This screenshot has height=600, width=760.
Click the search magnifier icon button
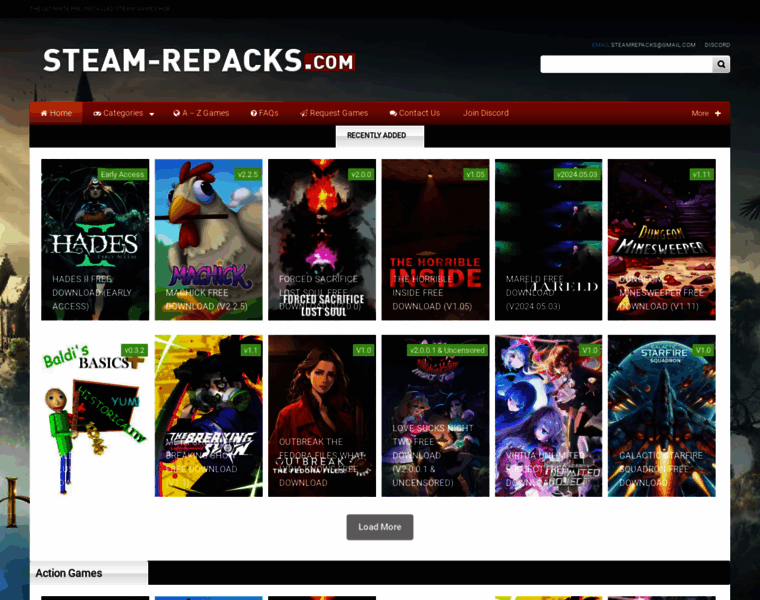coord(721,64)
